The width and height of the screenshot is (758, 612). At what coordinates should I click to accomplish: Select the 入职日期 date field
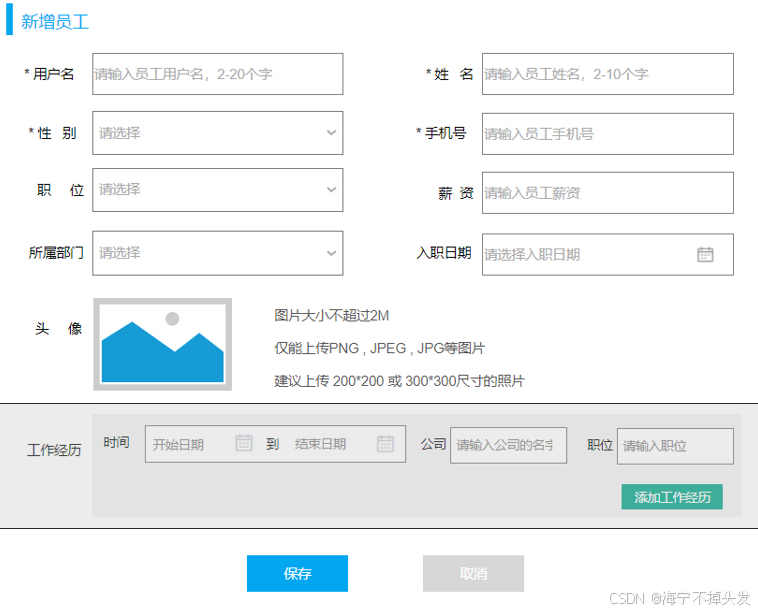point(608,255)
